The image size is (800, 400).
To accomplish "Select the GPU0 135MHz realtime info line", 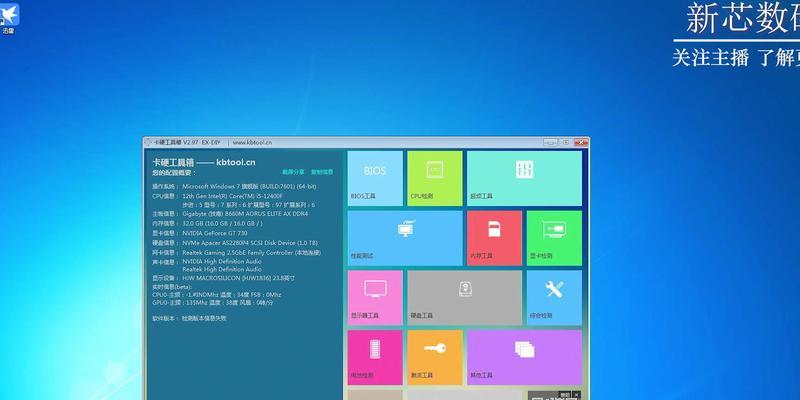I will [x=213, y=303].
